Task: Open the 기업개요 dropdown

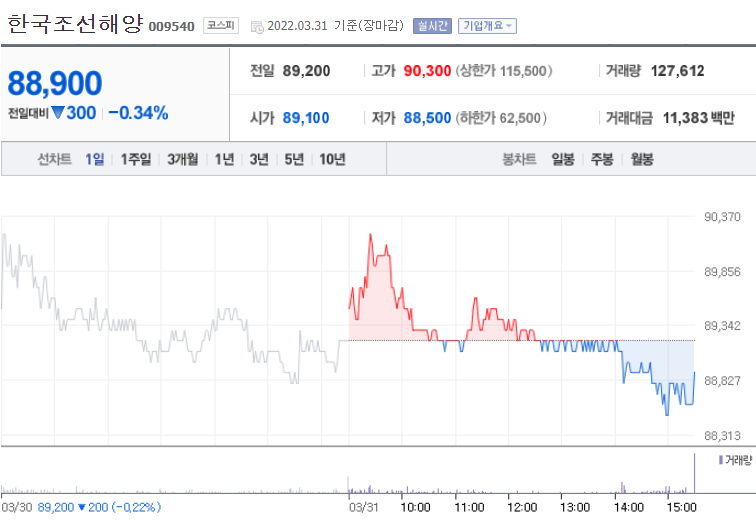Action: point(487,26)
